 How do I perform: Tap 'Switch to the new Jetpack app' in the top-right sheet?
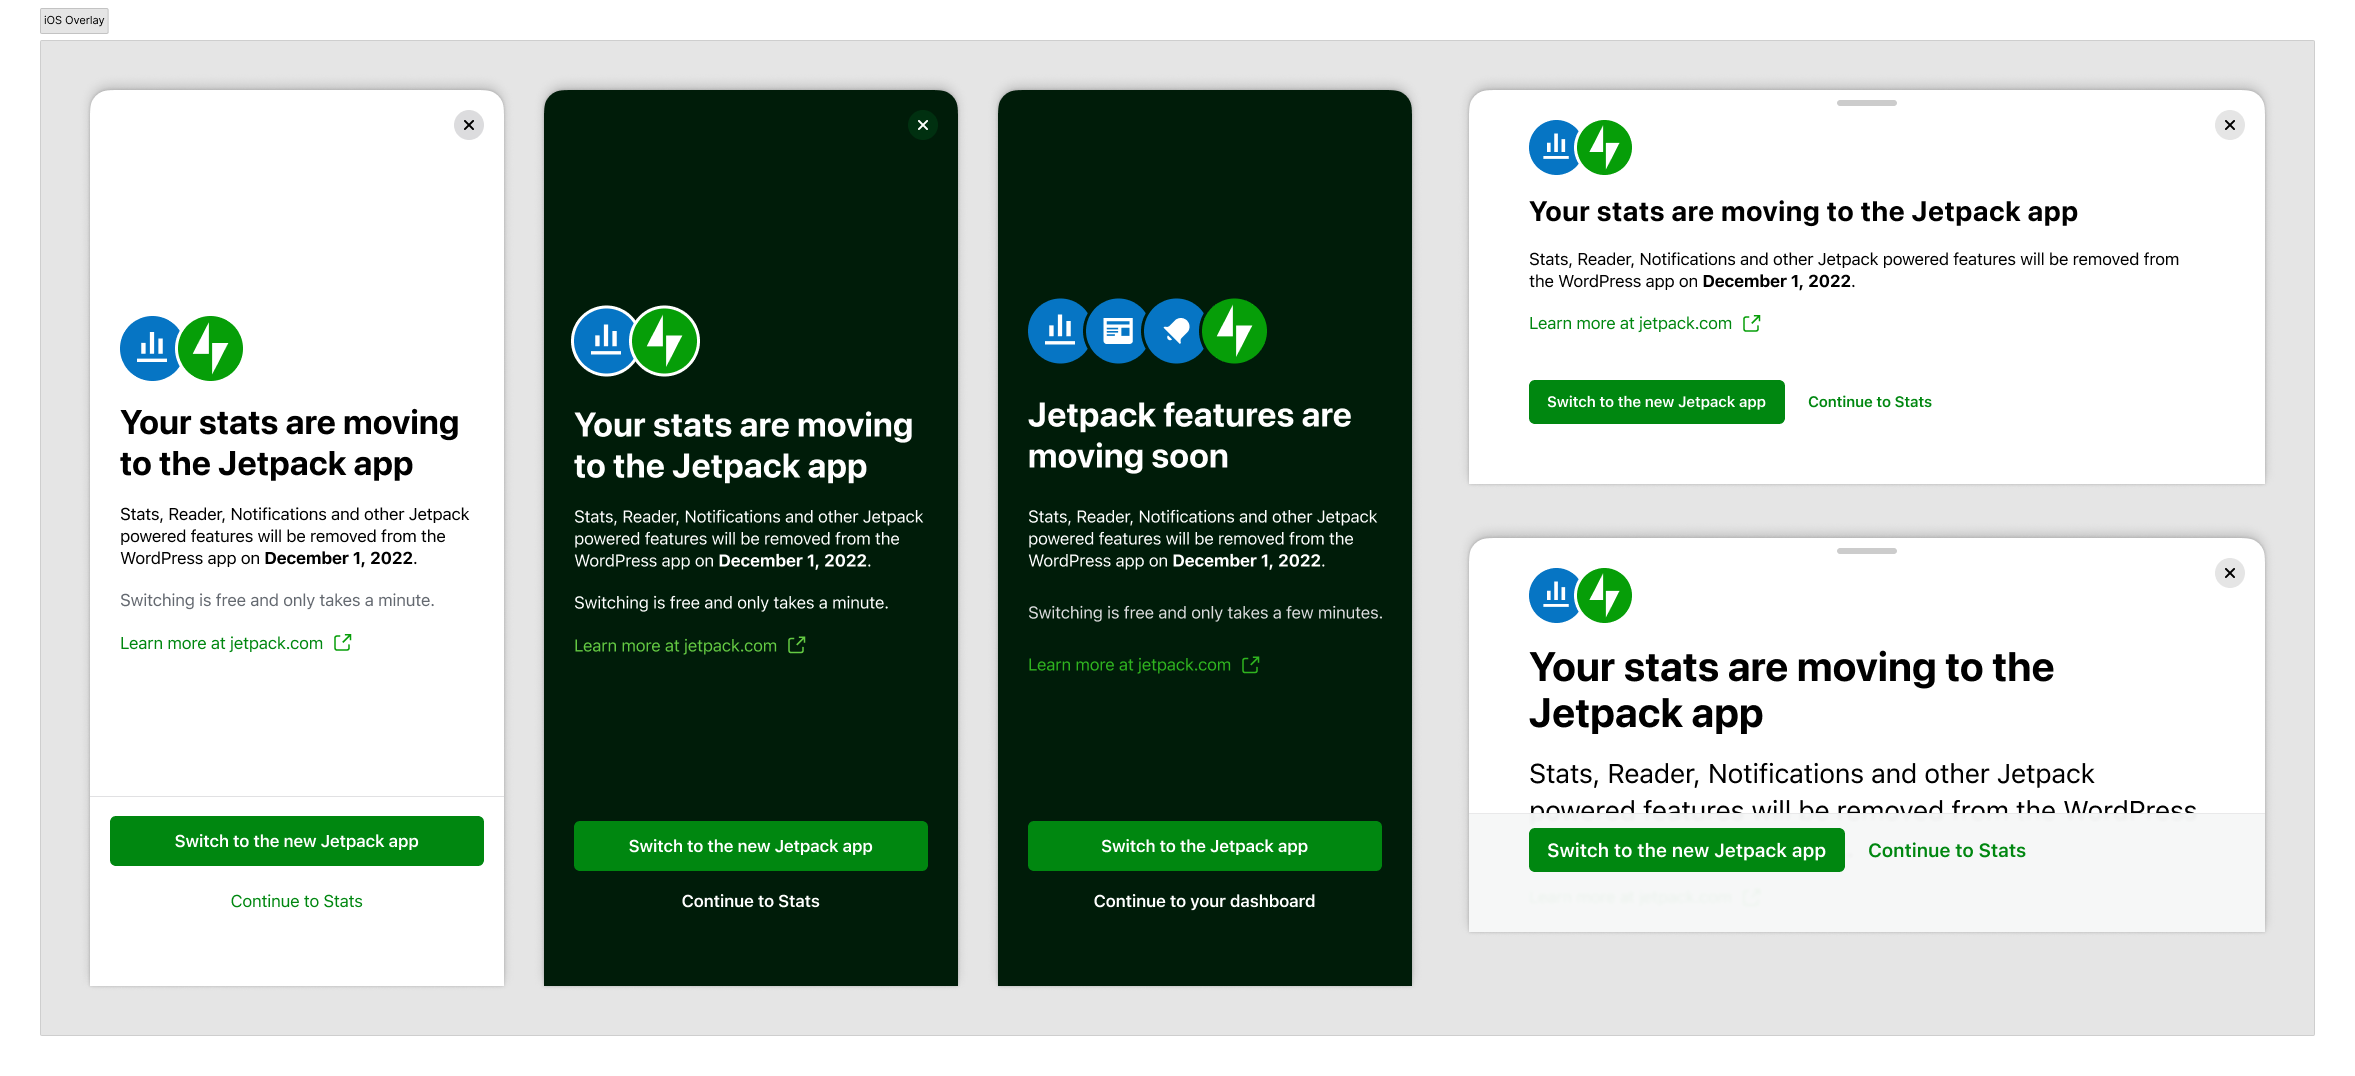1657,402
